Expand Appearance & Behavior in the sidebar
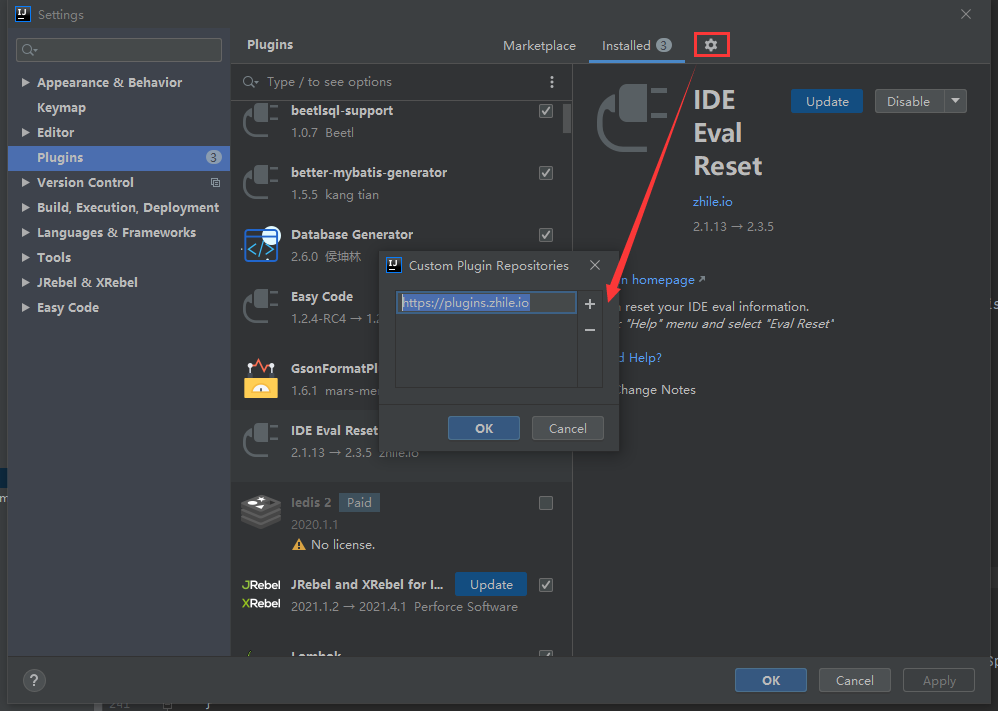 (x=24, y=82)
